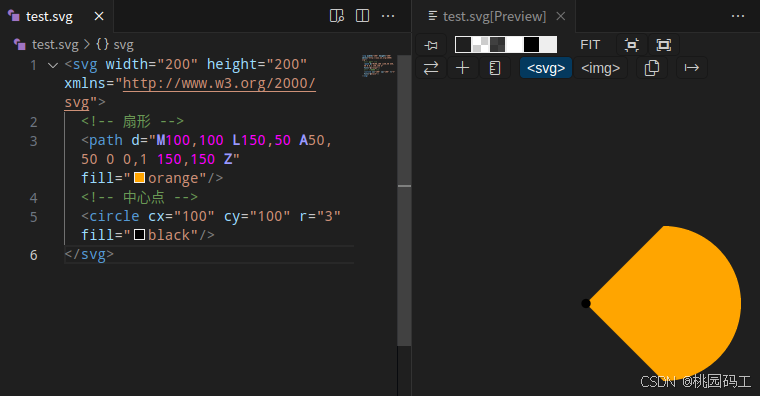Open More Actions menu in editor pane
Screen dimensions: 760x396
[x=388, y=16]
